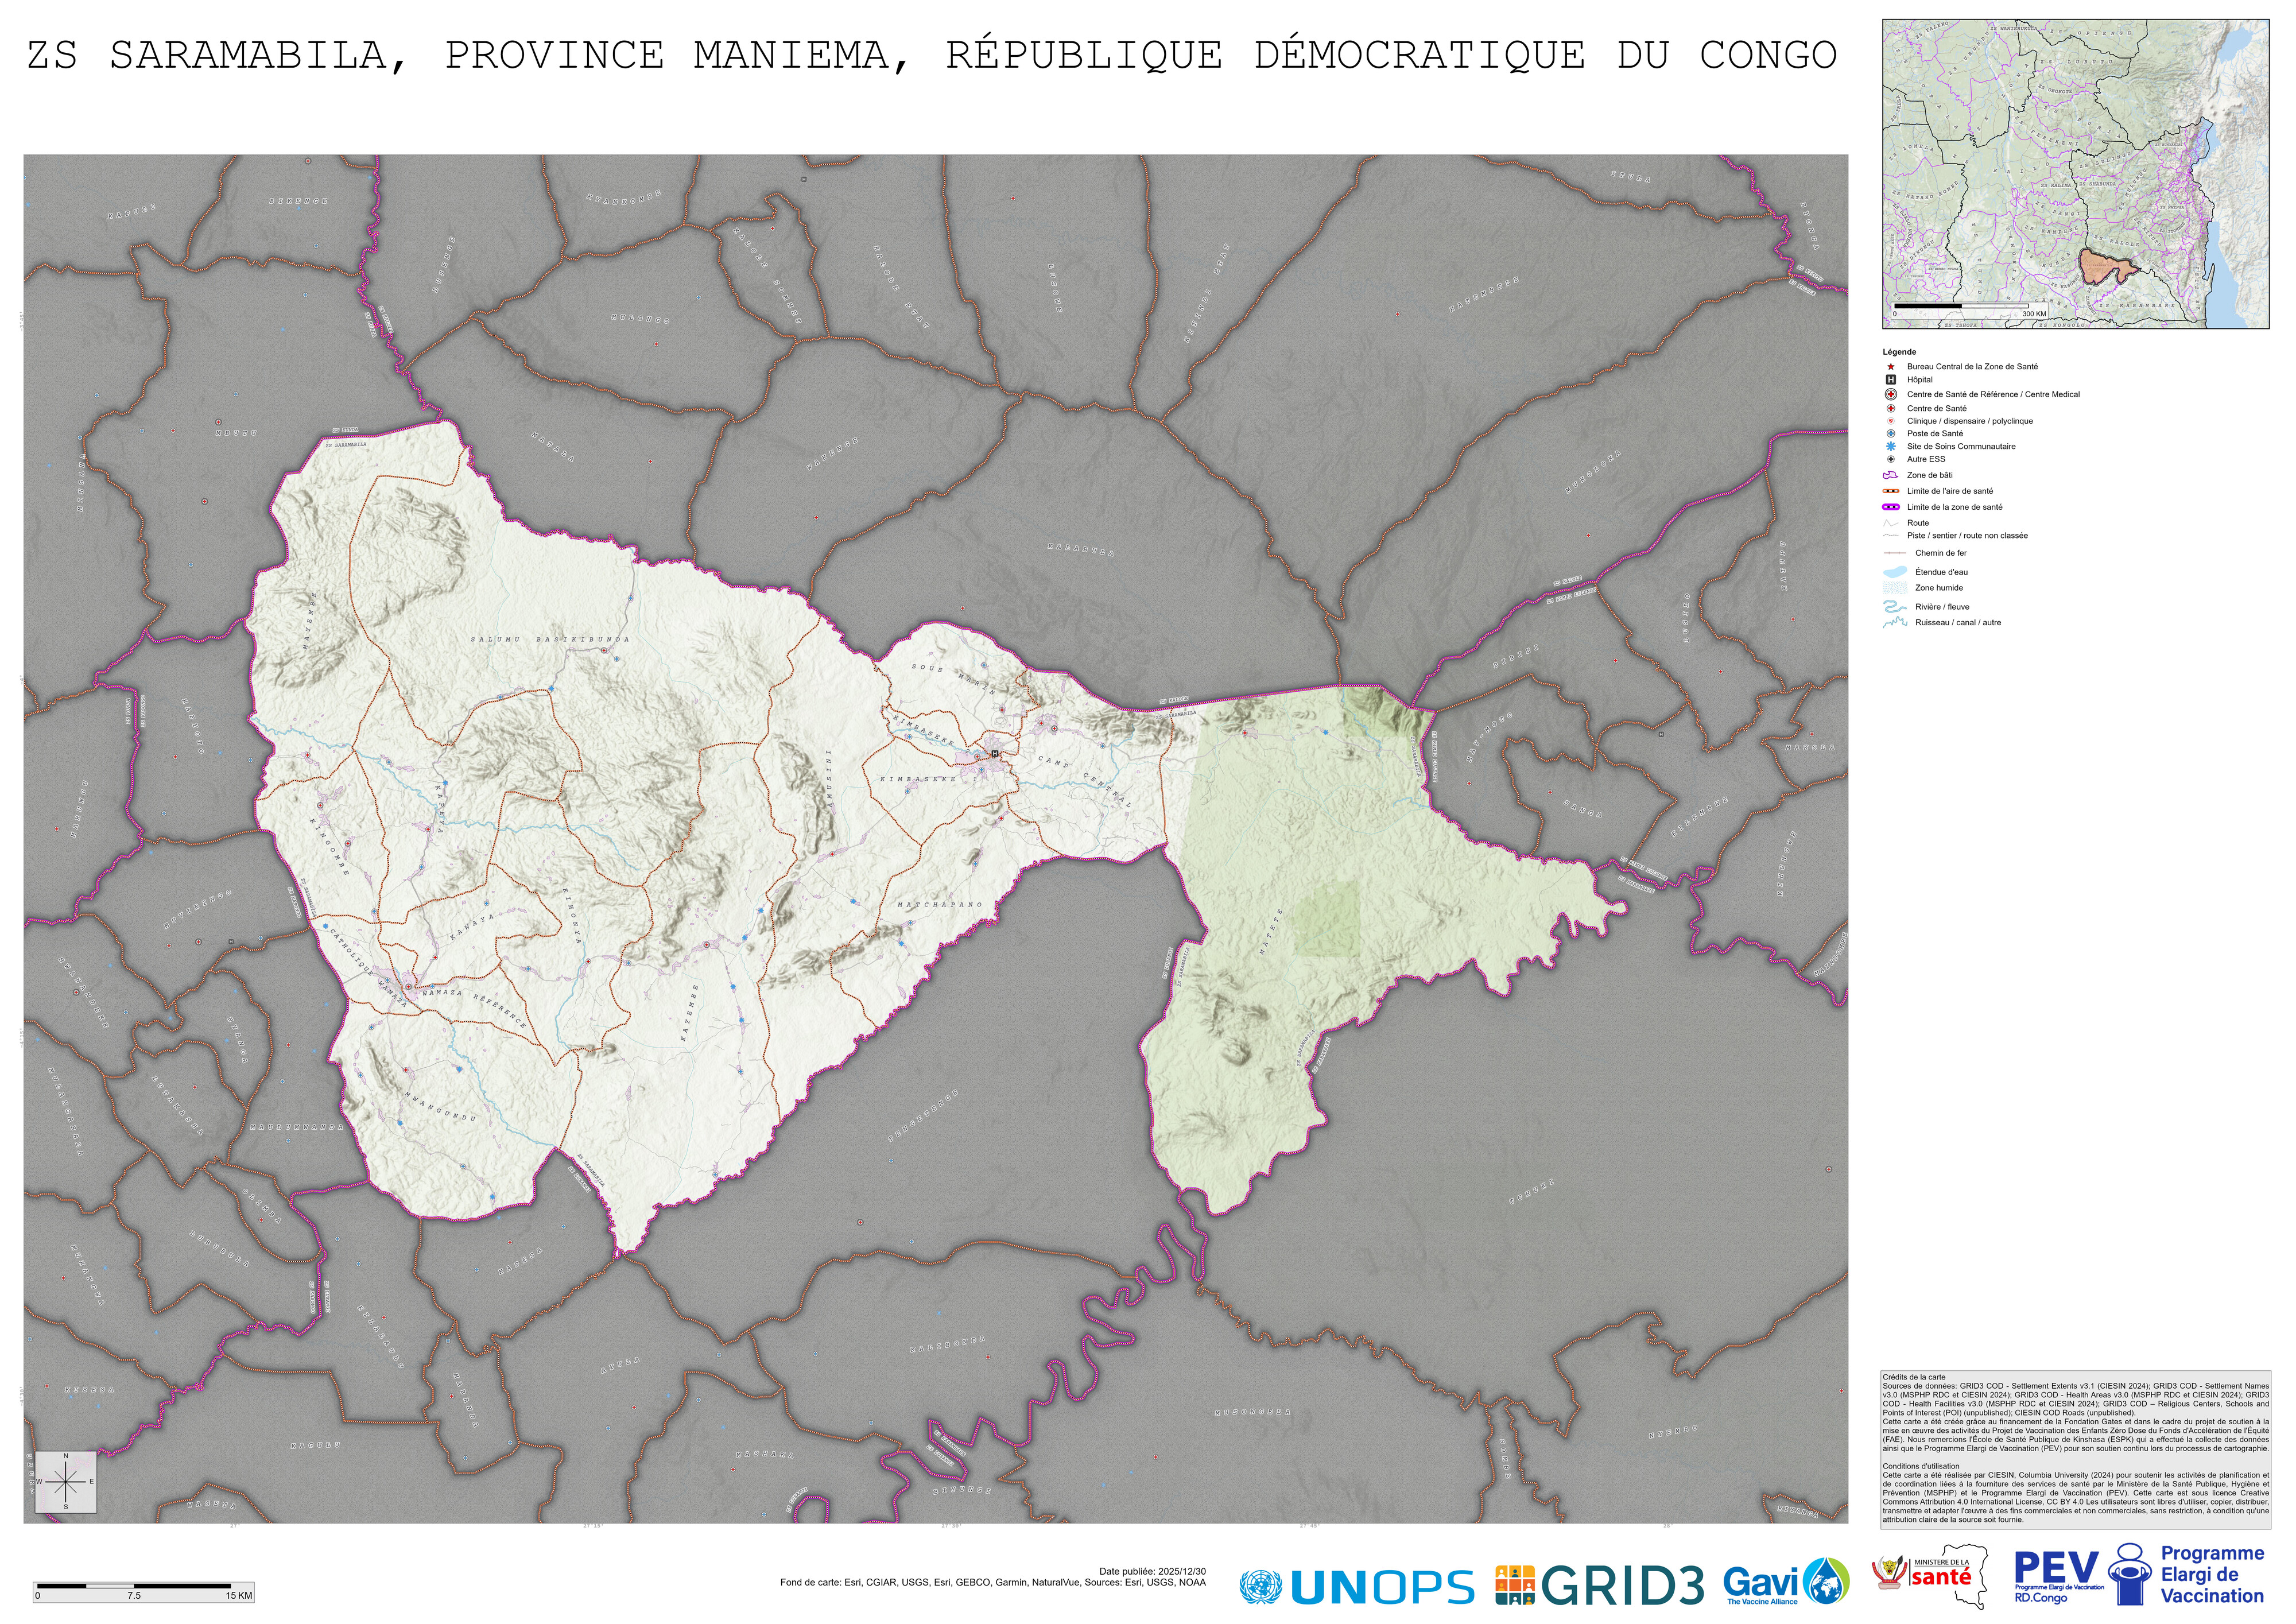This screenshot has height=1624, width=2296.
Task: Click the 'Bureau Central de la Zone de Santé' legend text
Action: [1972, 367]
